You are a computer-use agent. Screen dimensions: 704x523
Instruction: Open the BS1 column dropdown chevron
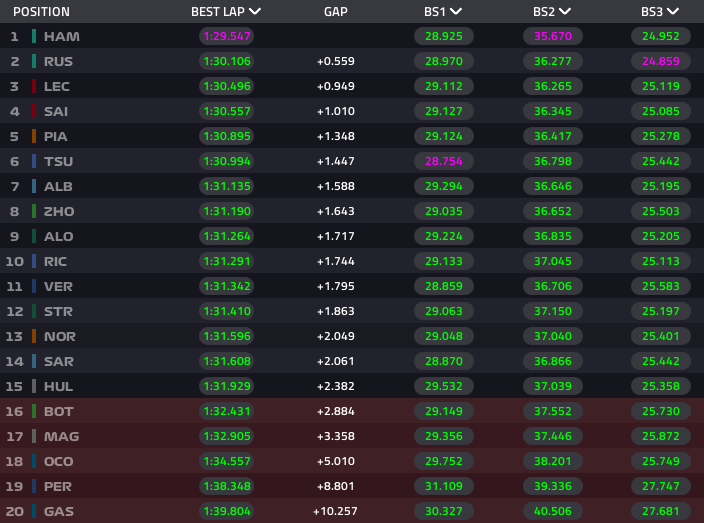coord(456,11)
